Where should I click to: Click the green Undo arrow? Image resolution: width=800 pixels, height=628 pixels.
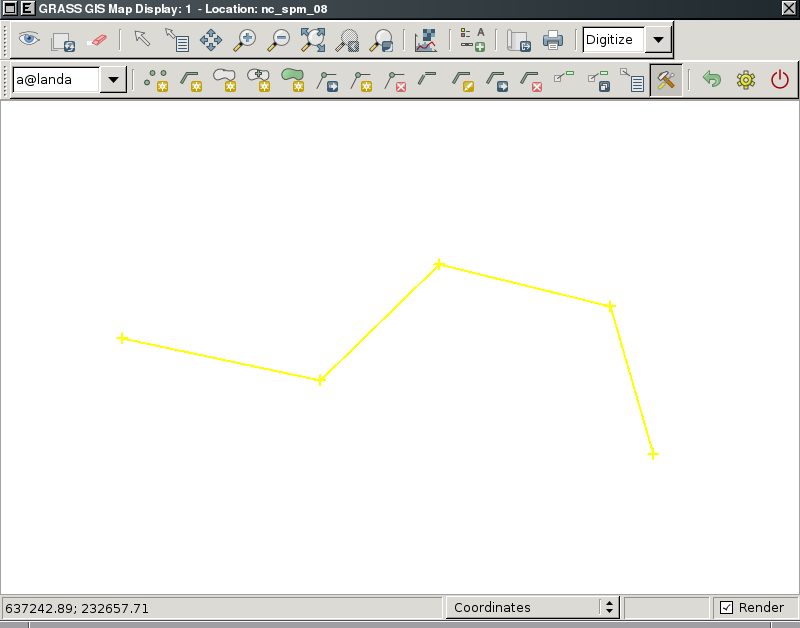pyautogui.click(x=712, y=80)
